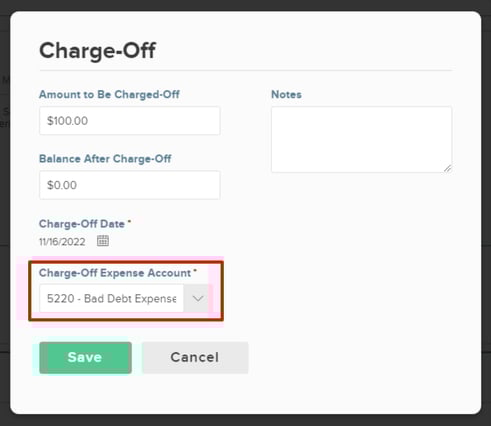Click the Amount to Be Charged-Off label
The width and height of the screenshot is (491, 426).
[x=109, y=95]
